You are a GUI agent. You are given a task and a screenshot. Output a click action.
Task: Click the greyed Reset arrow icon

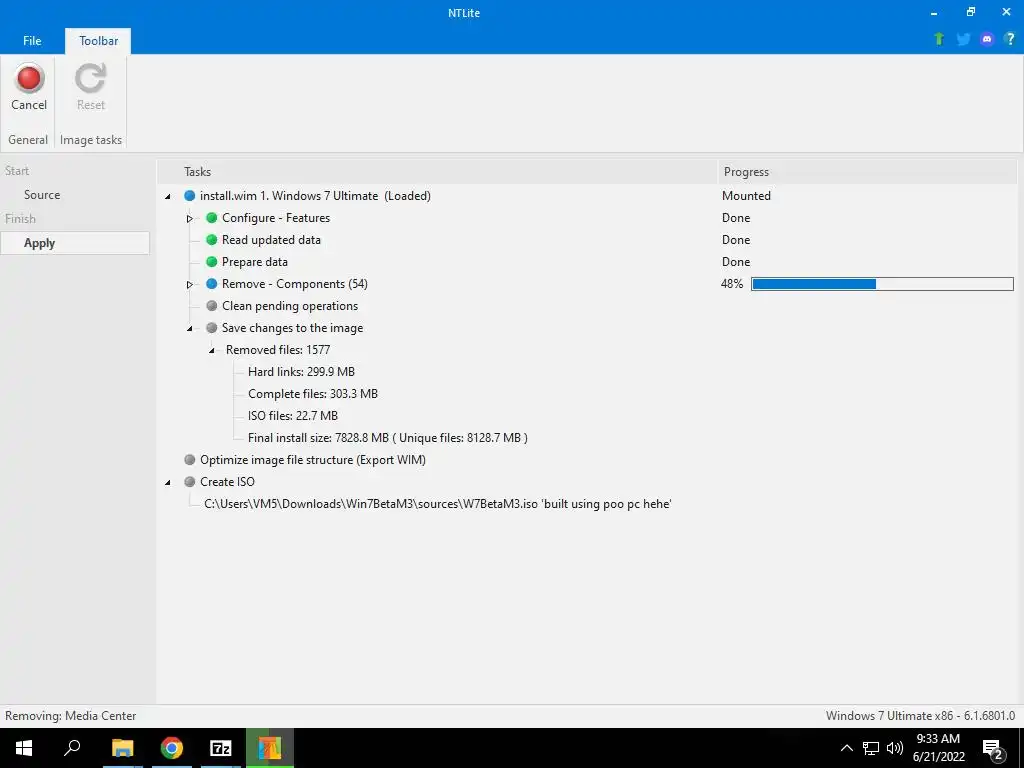coord(90,78)
